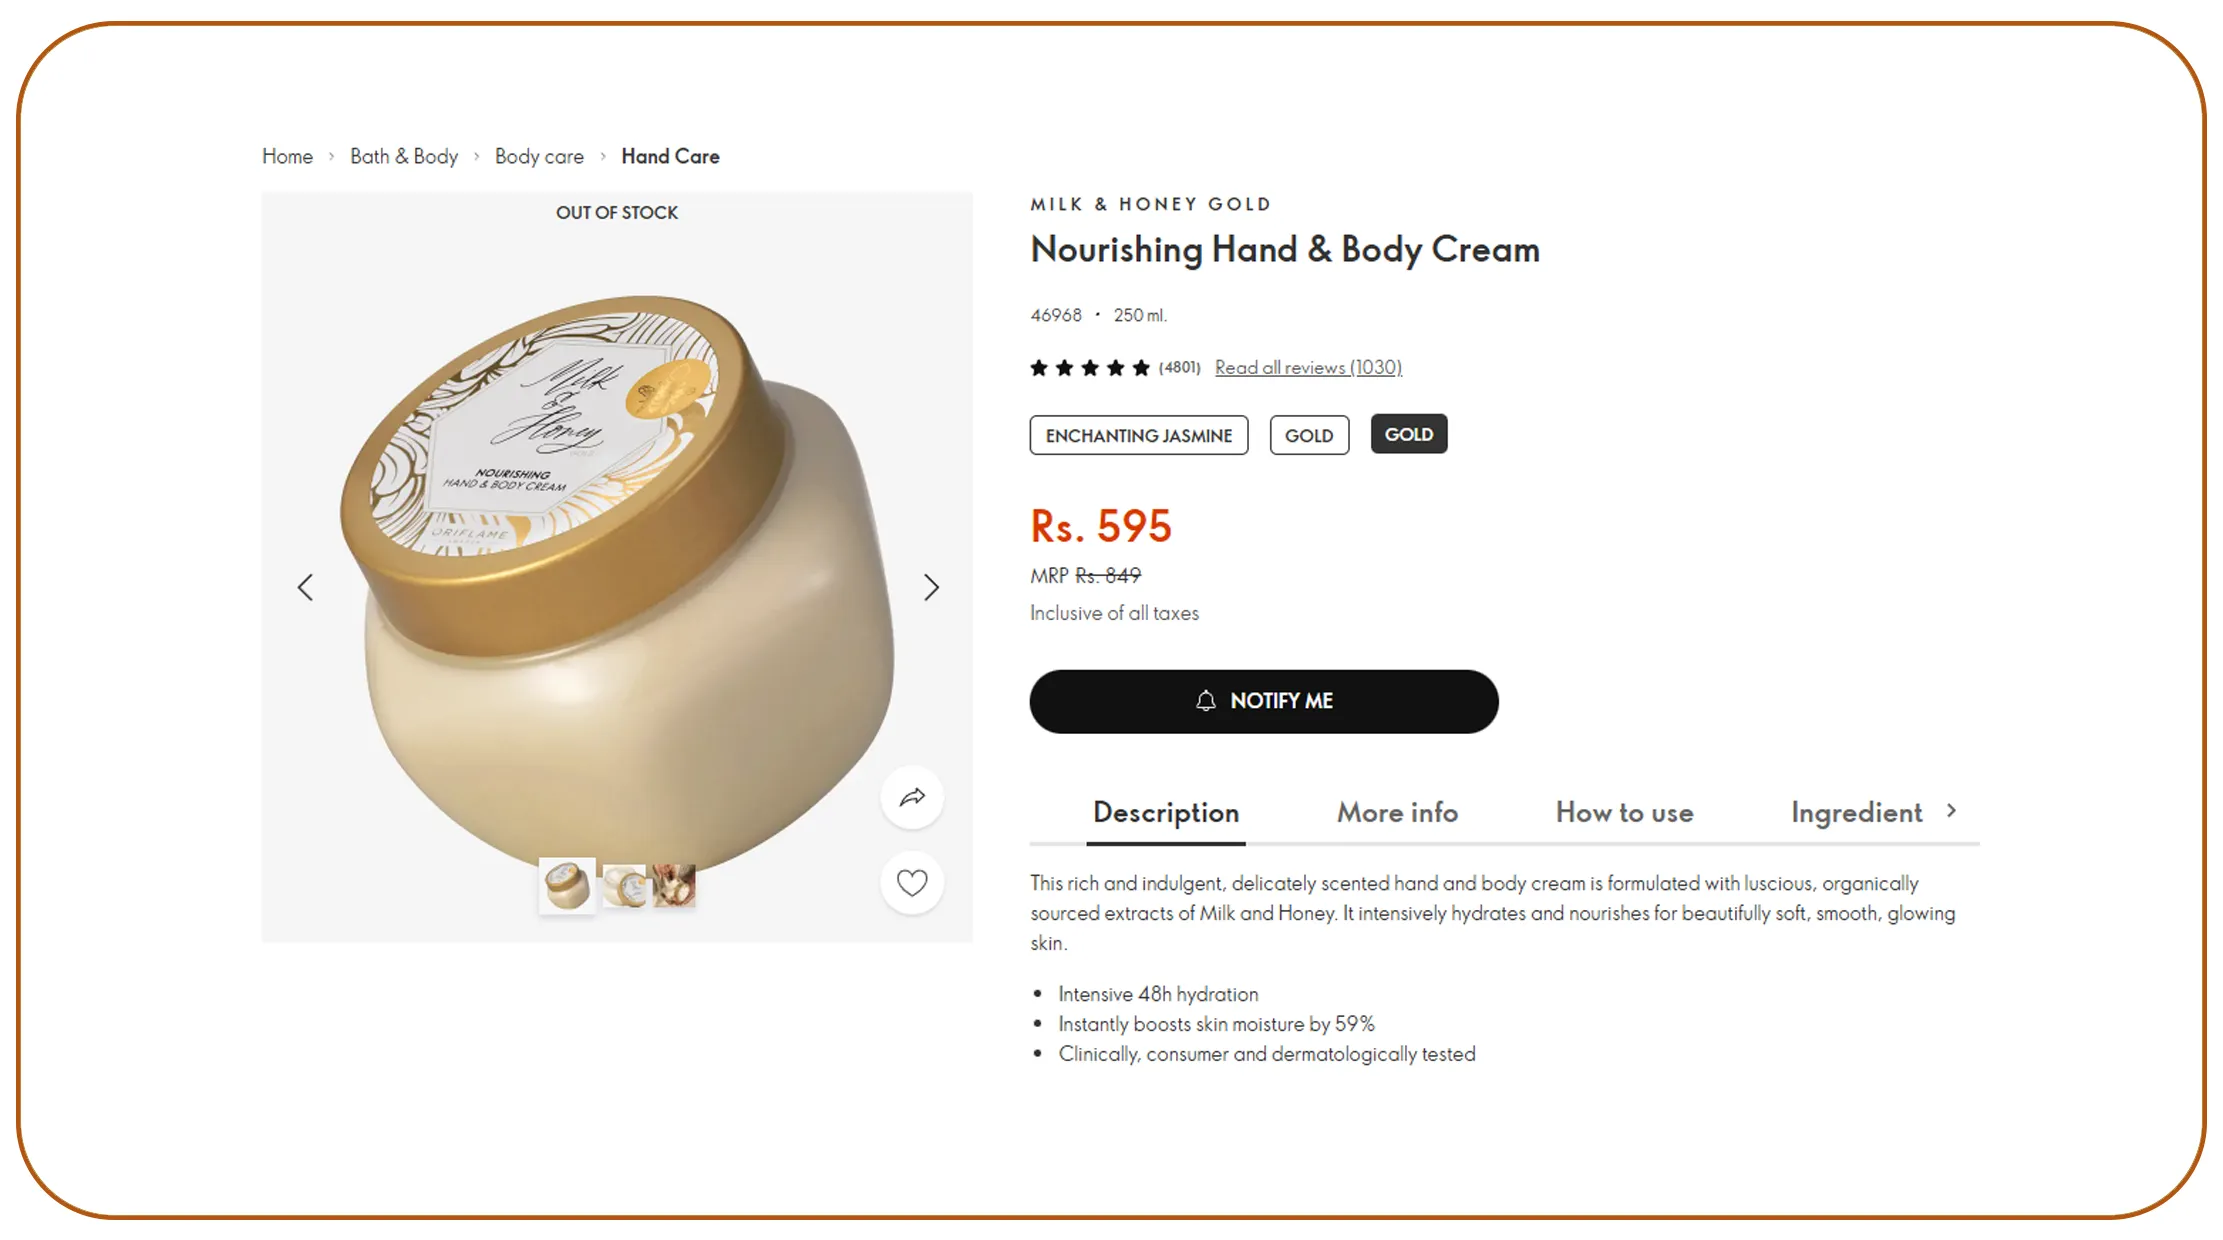Click the chevron between Home and Bath & Body
Screen dimensions: 2223x1240
[331, 157]
